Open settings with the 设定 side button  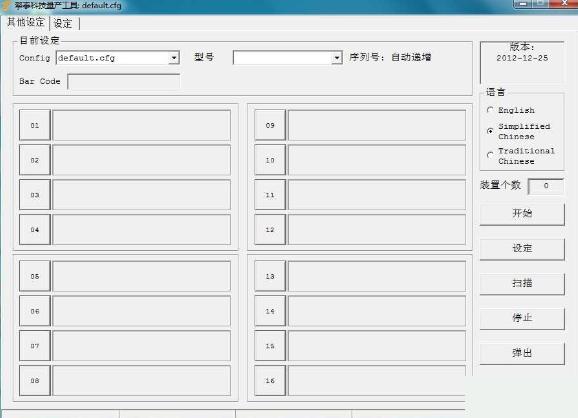522,248
